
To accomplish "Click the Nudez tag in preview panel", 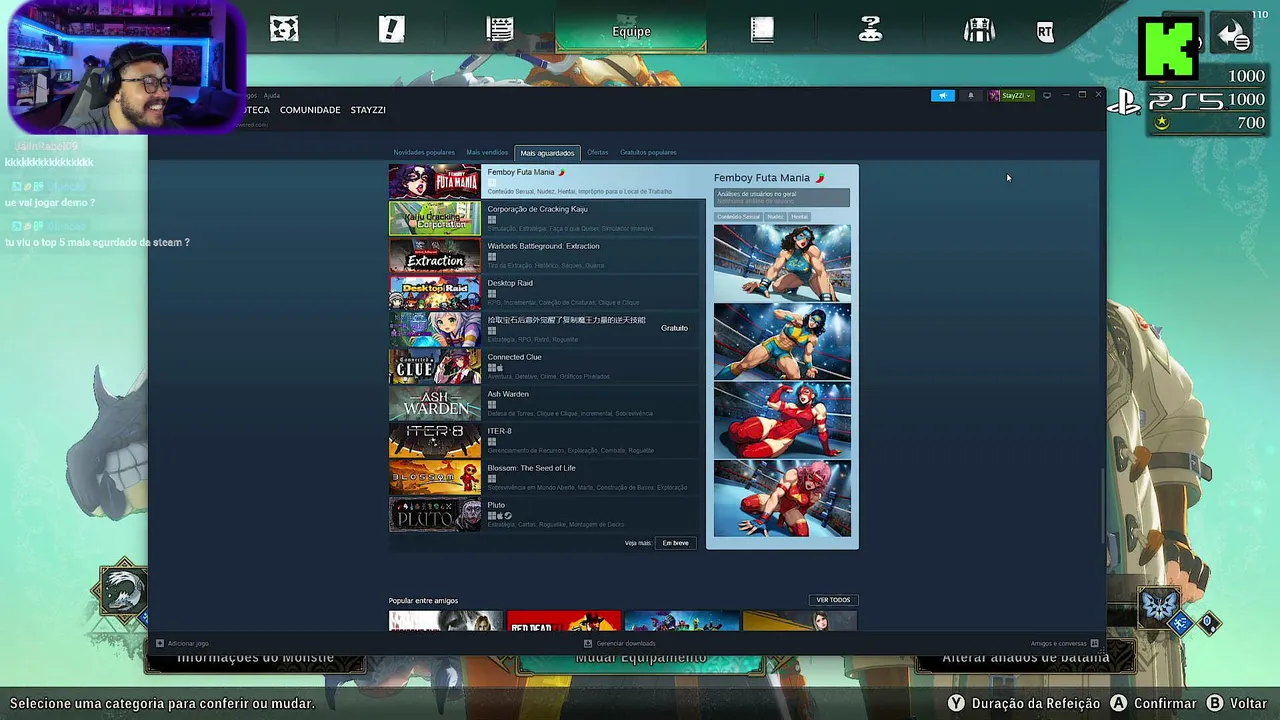I will coord(775,217).
